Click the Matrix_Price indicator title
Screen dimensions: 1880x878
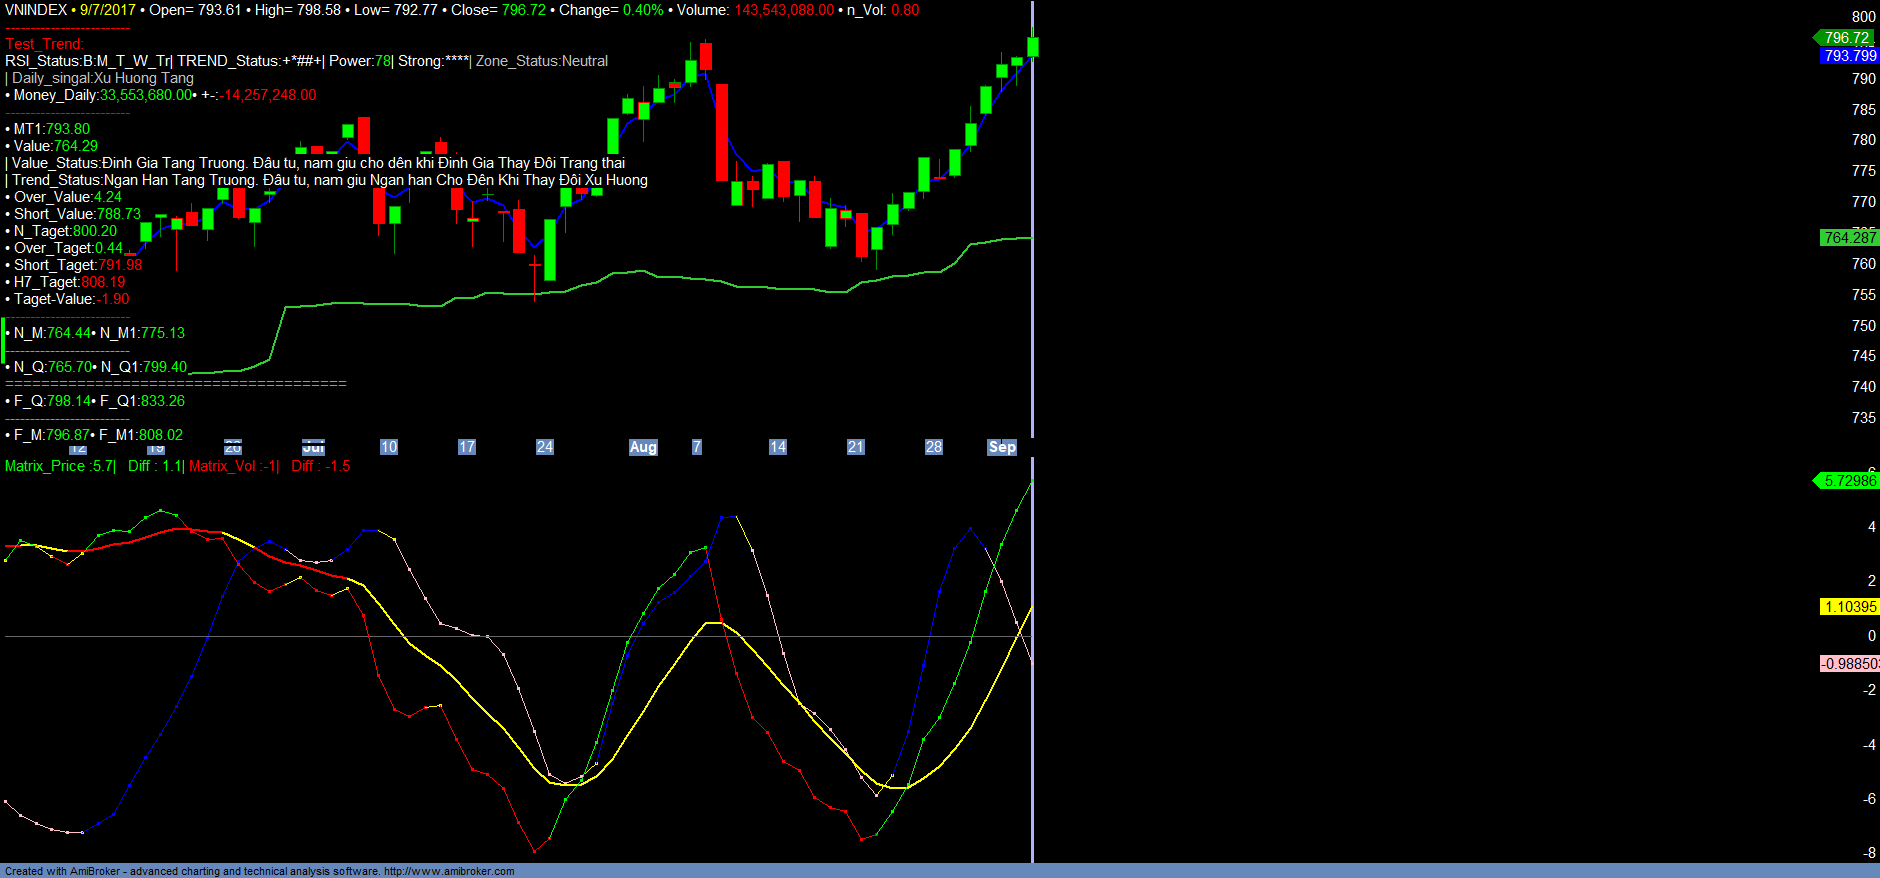pos(60,466)
